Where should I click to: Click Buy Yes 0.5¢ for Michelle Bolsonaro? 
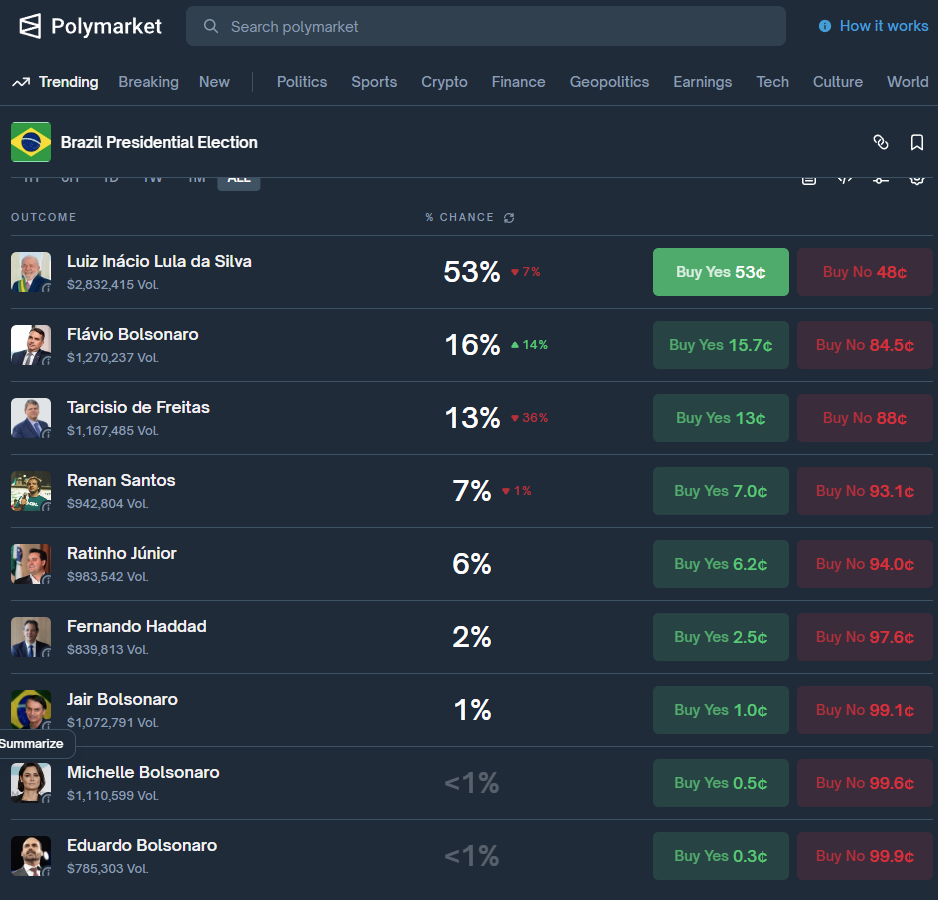(721, 783)
